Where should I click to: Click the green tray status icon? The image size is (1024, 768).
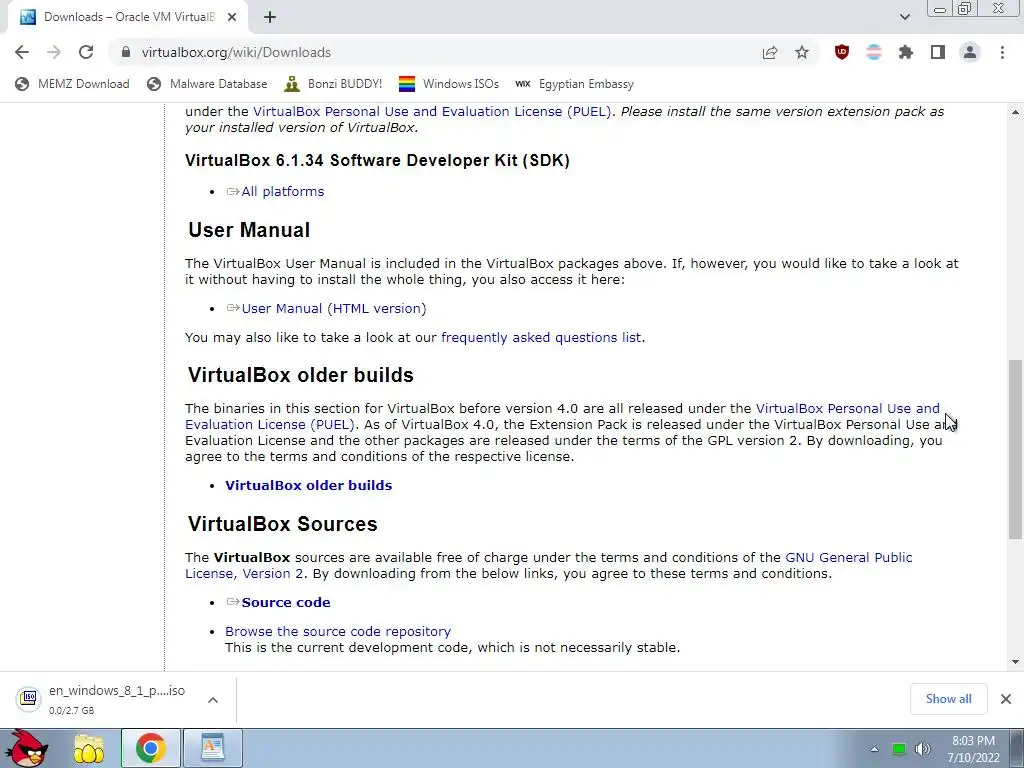pyautogui.click(x=899, y=749)
